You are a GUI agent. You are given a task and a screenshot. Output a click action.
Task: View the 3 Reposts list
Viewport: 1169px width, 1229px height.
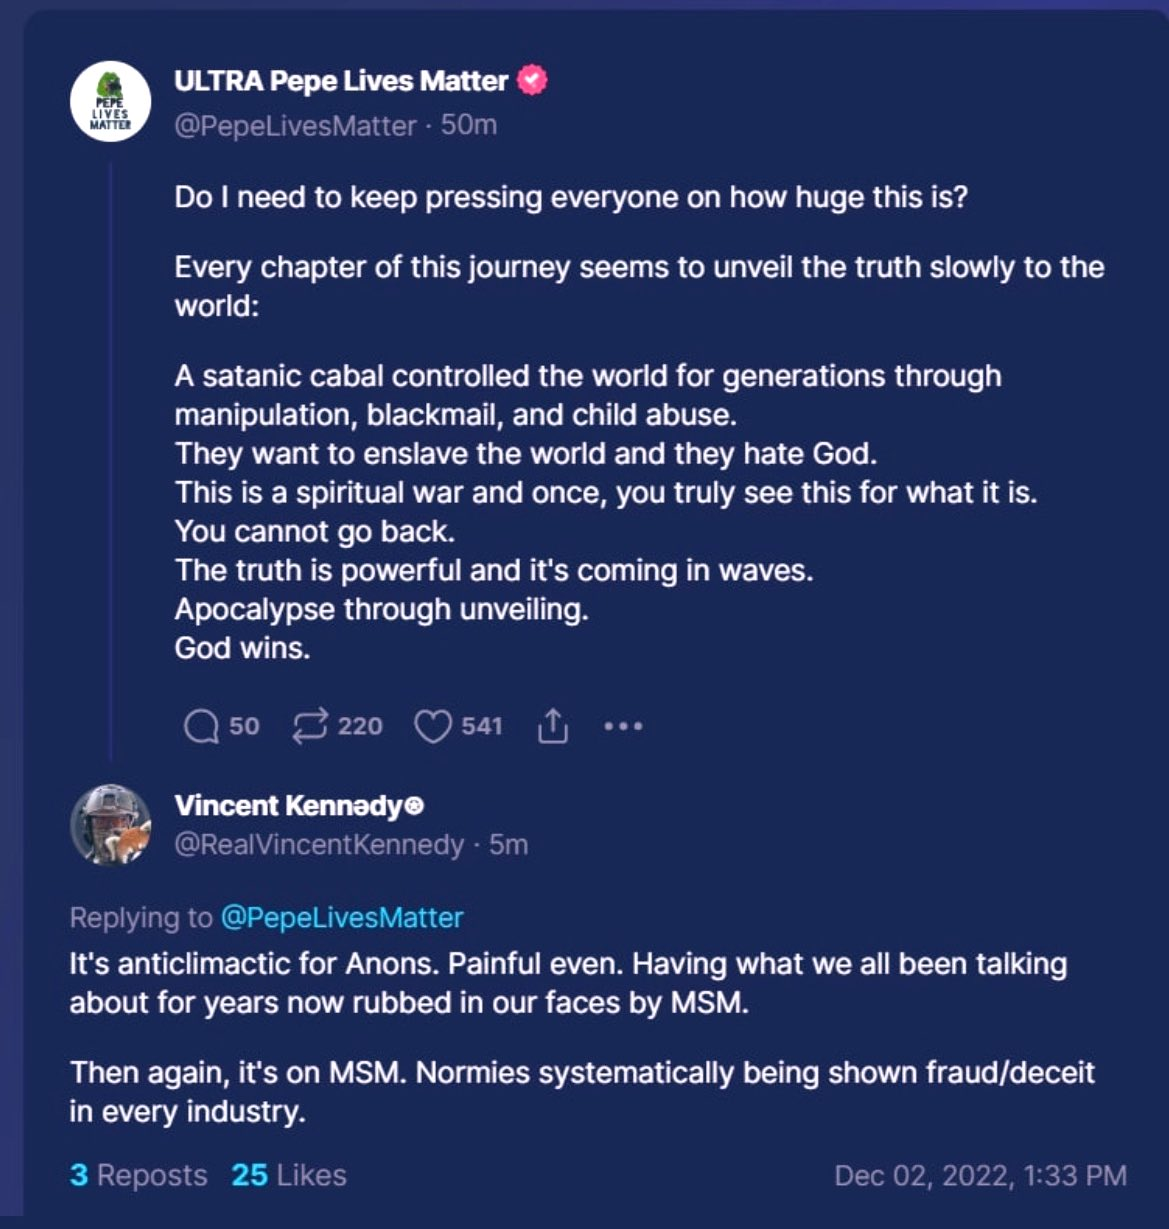(138, 1175)
